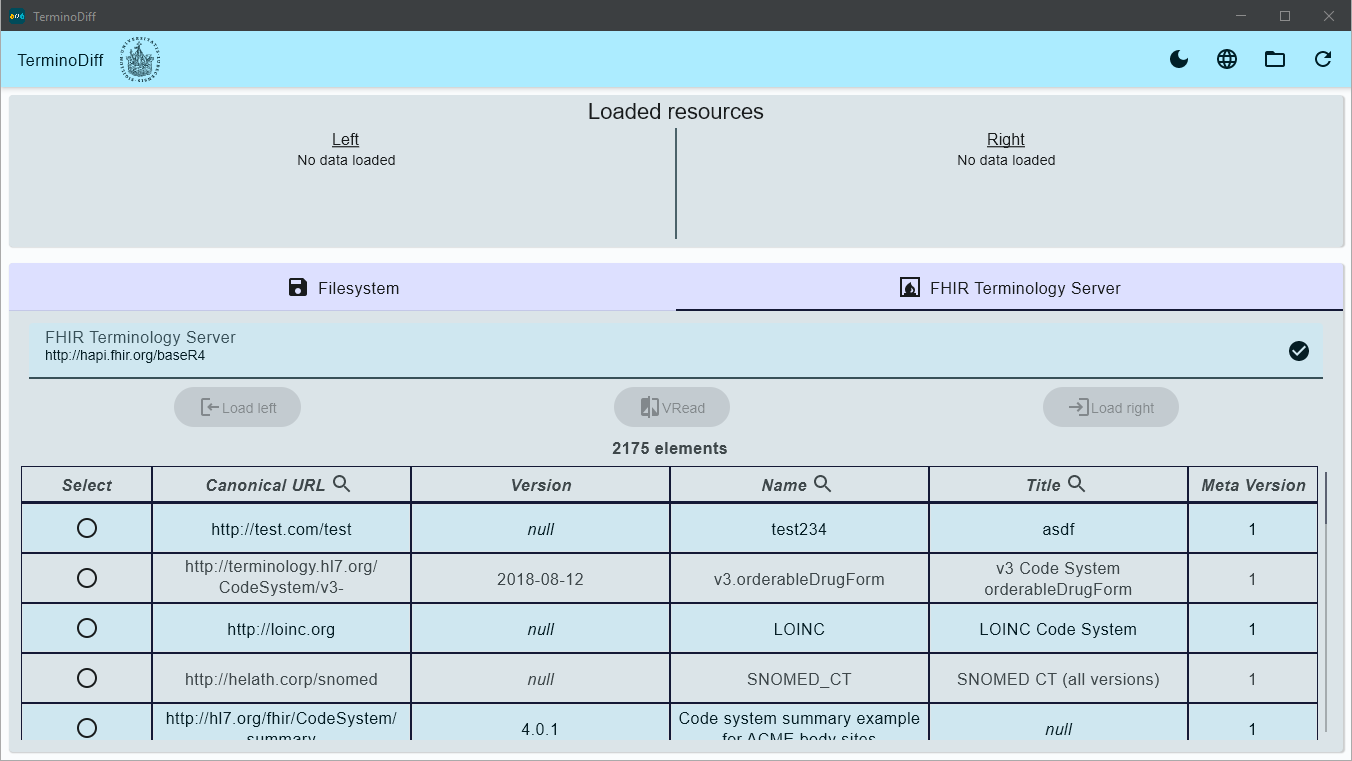The height and width of the screenshot is (761, 1352).
Task: Click the 2175 elements count label
Action: (x=670, y=448)
